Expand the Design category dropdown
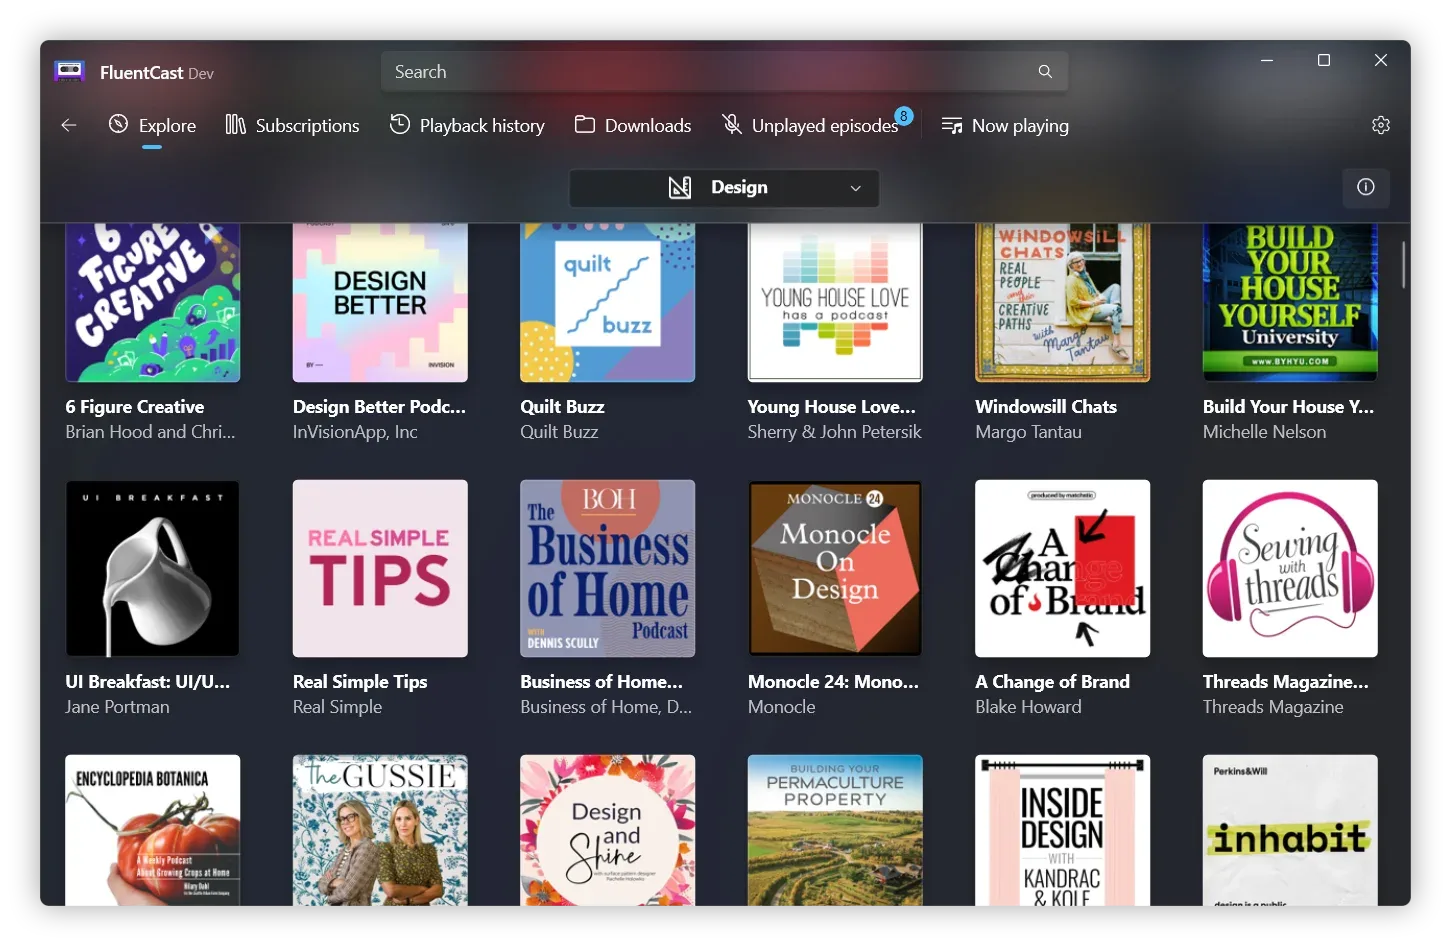Screen dimensions: 1451x946 point(724,188)
